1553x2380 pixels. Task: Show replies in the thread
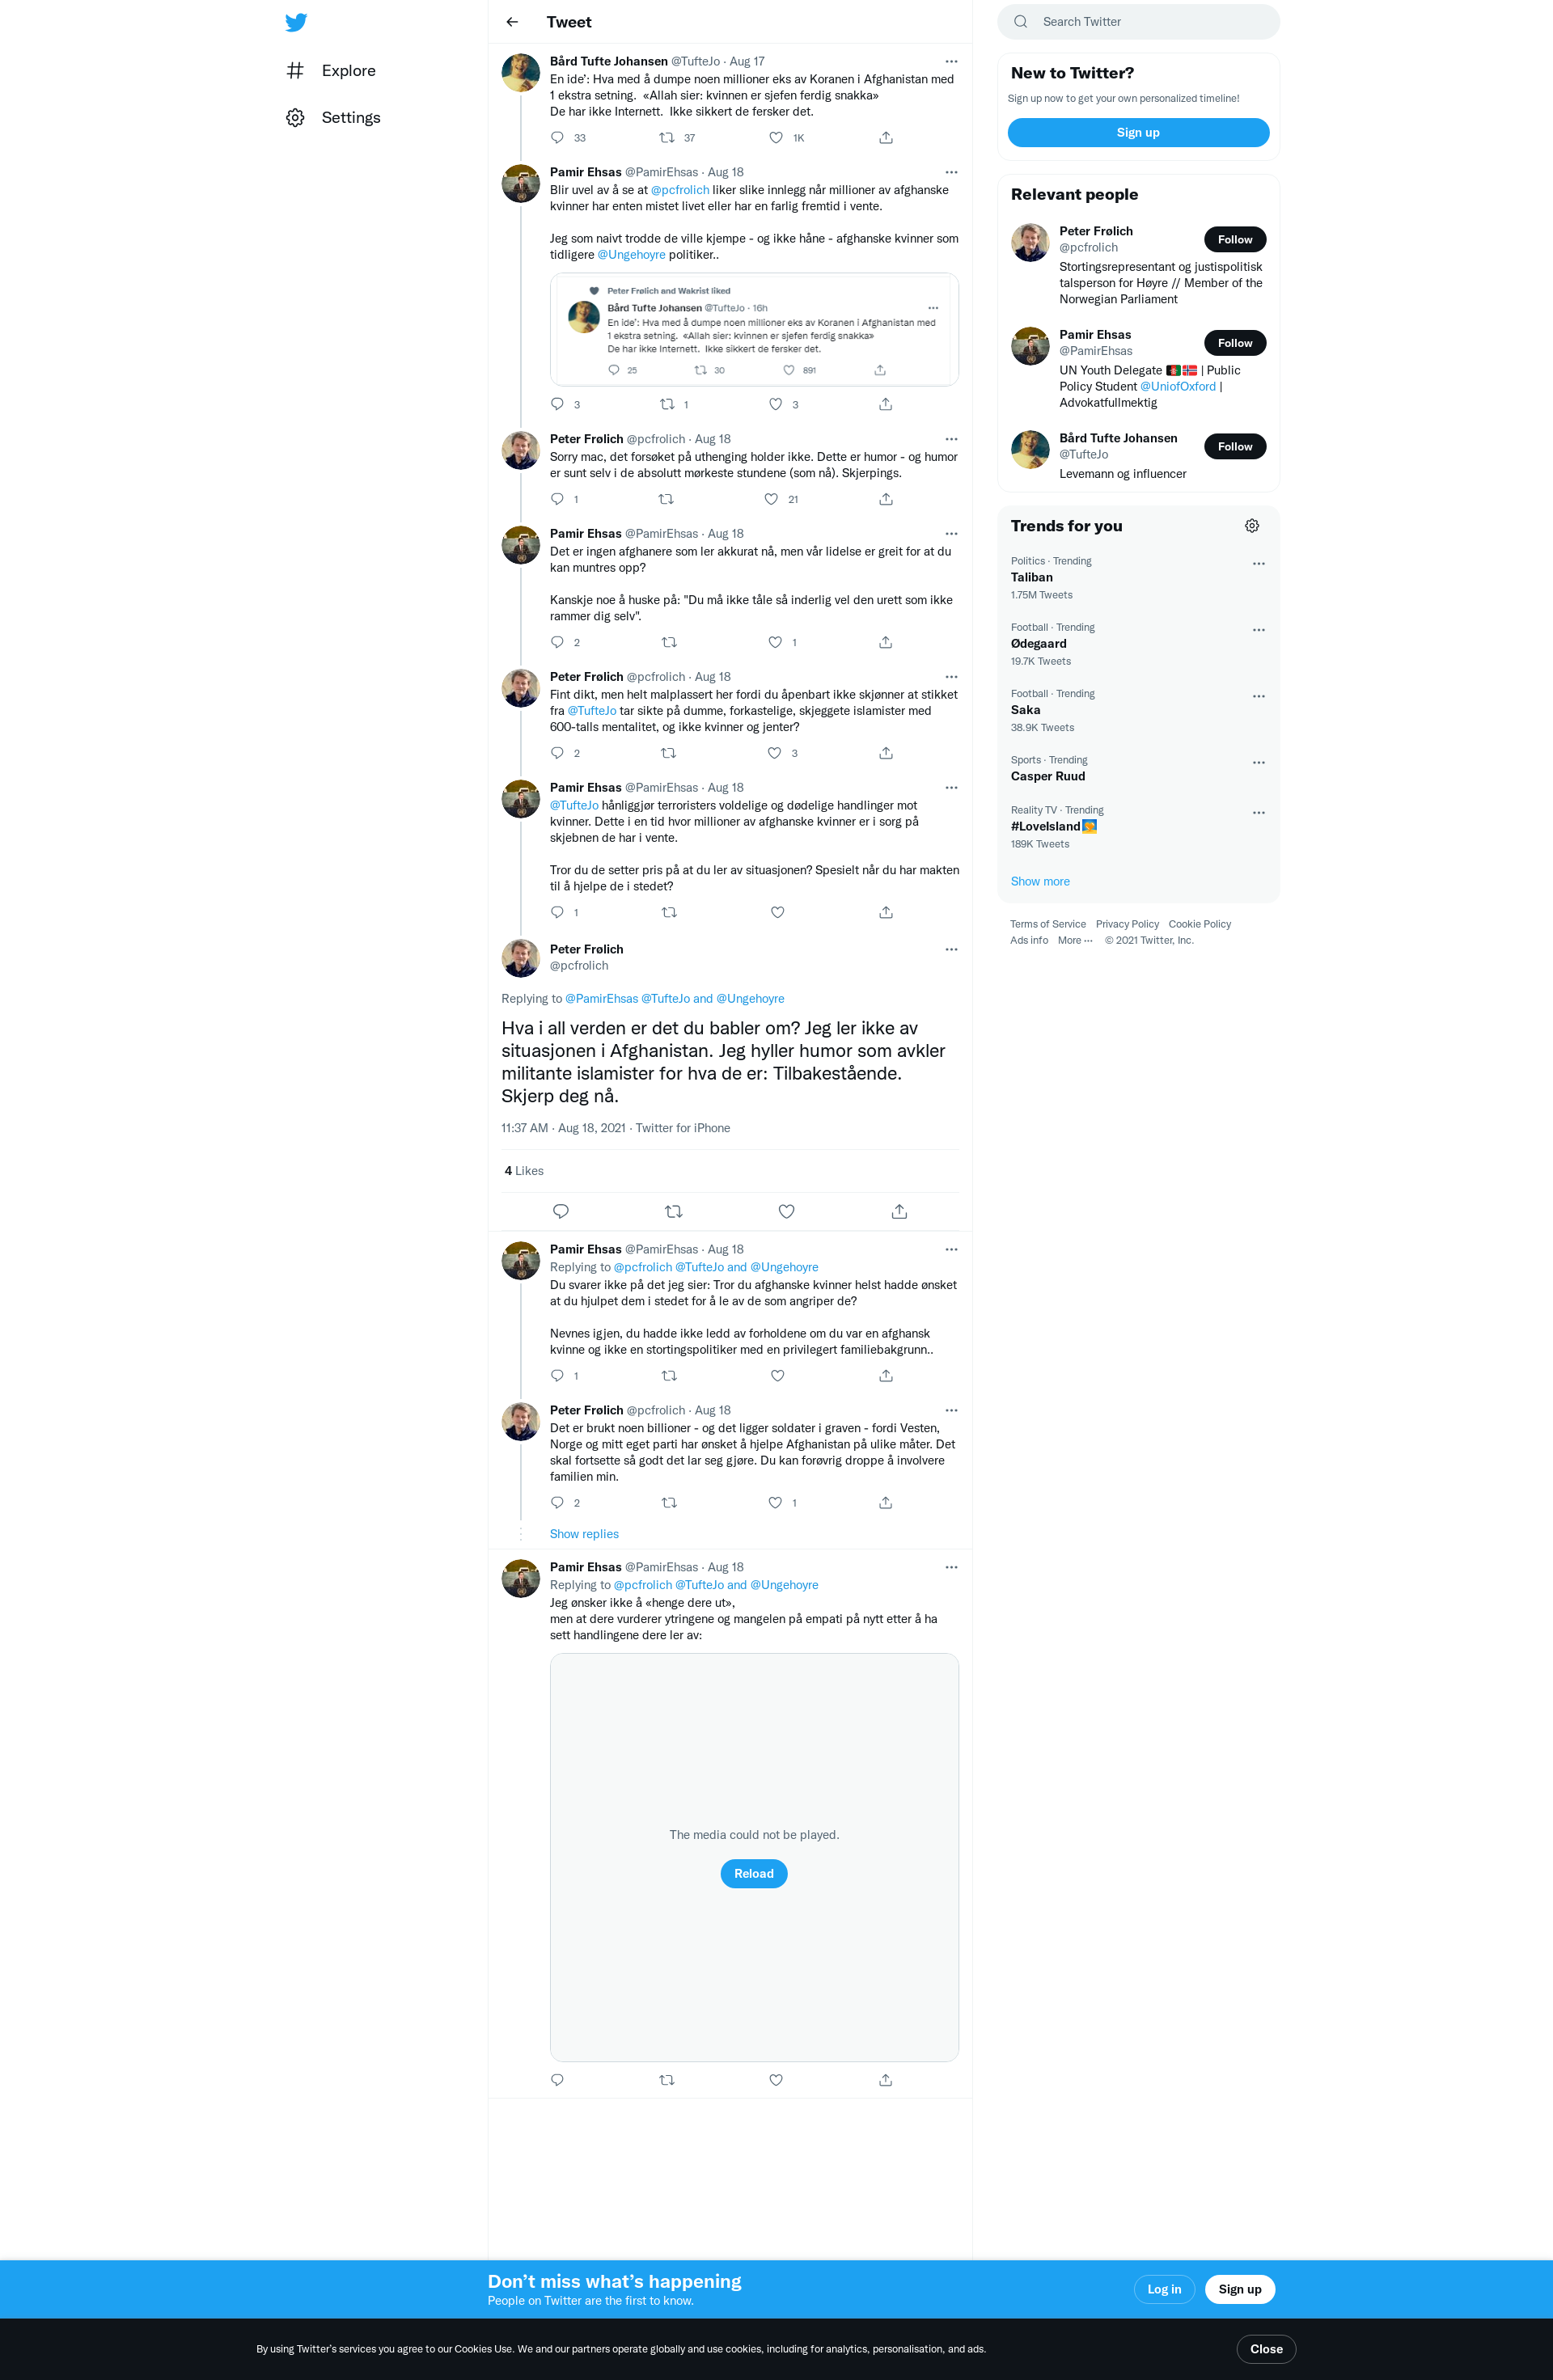tap(584, 1534)
